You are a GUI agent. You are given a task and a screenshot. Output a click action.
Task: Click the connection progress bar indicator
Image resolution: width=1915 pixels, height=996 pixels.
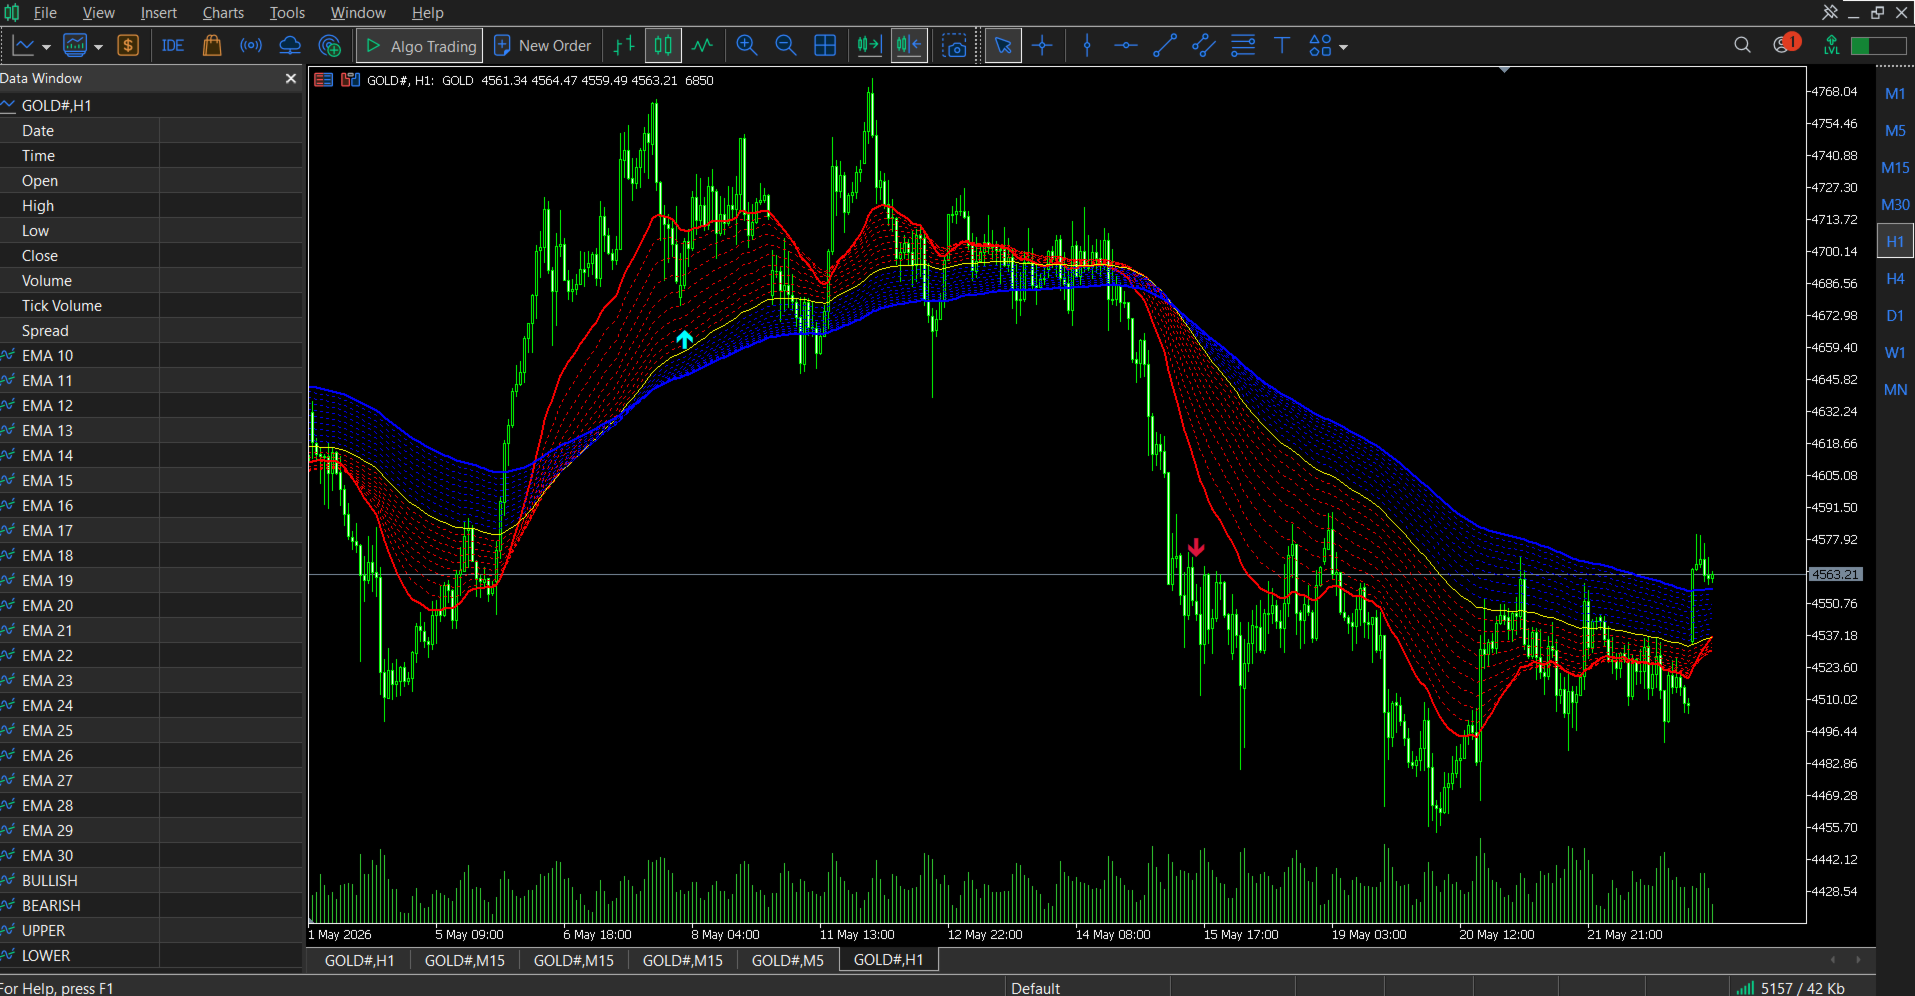(1878, 46)
